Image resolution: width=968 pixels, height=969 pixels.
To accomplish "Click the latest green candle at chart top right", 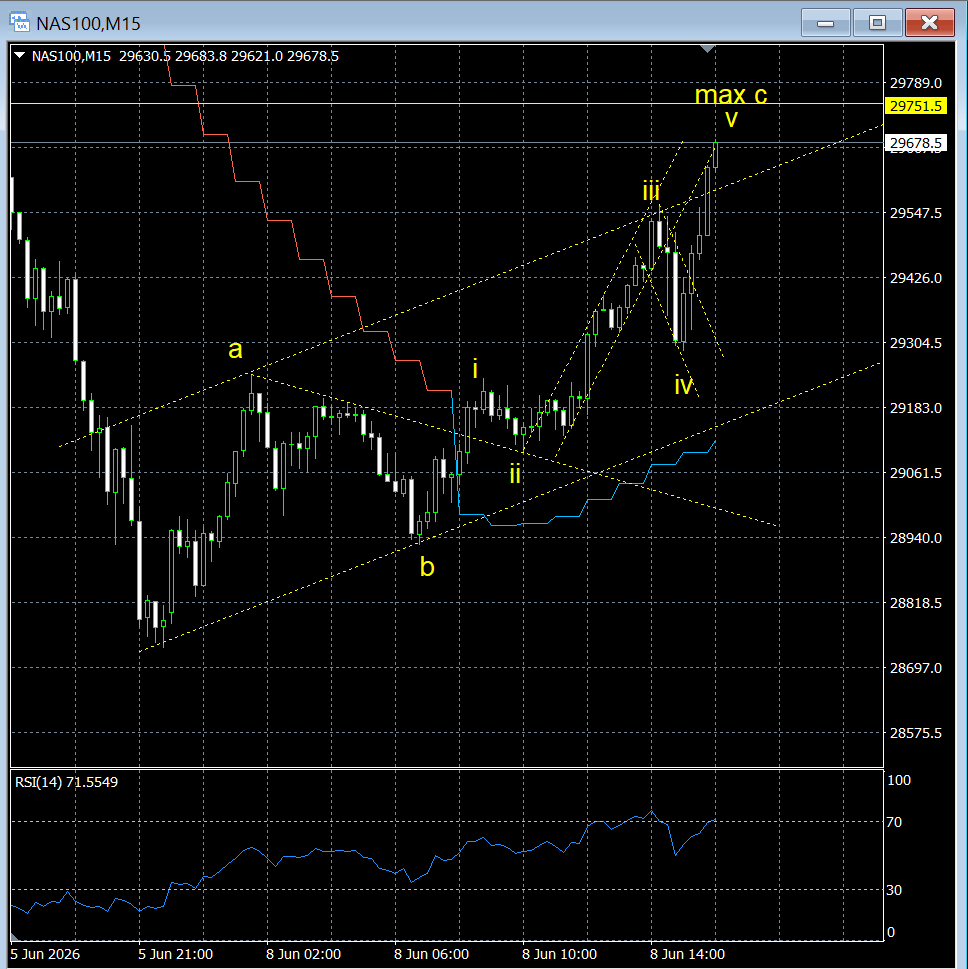I will [x=716, y=154].
